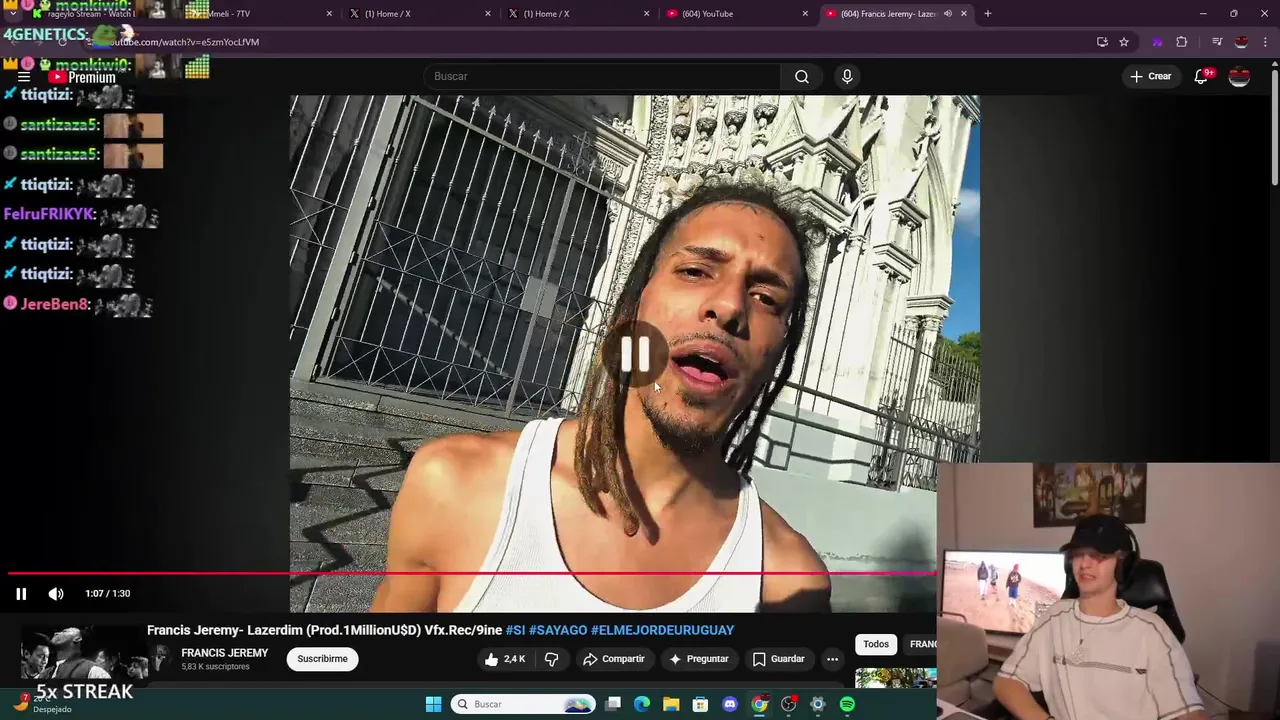The height and width of the screenshot is (720, 1280).
Task: Click the Chrome profile avatar
Action: [x=1241, y=42]
